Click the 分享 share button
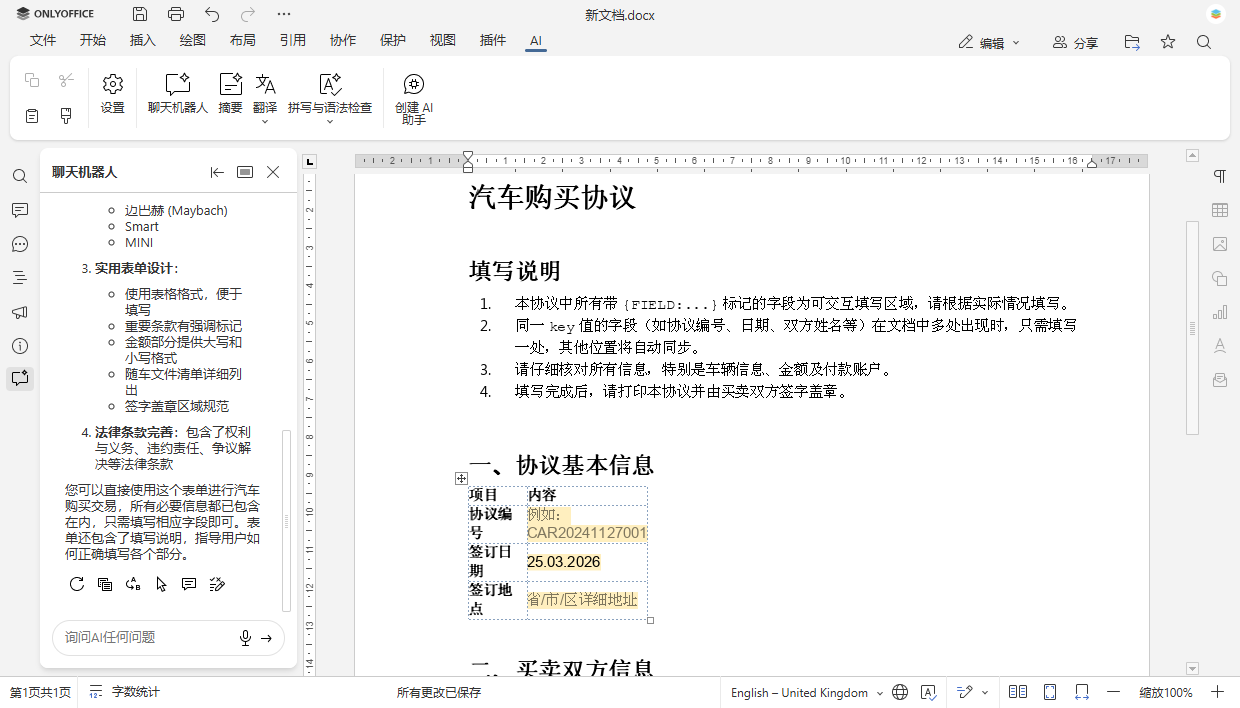 pyautogui.click(x=1075, y=42)
